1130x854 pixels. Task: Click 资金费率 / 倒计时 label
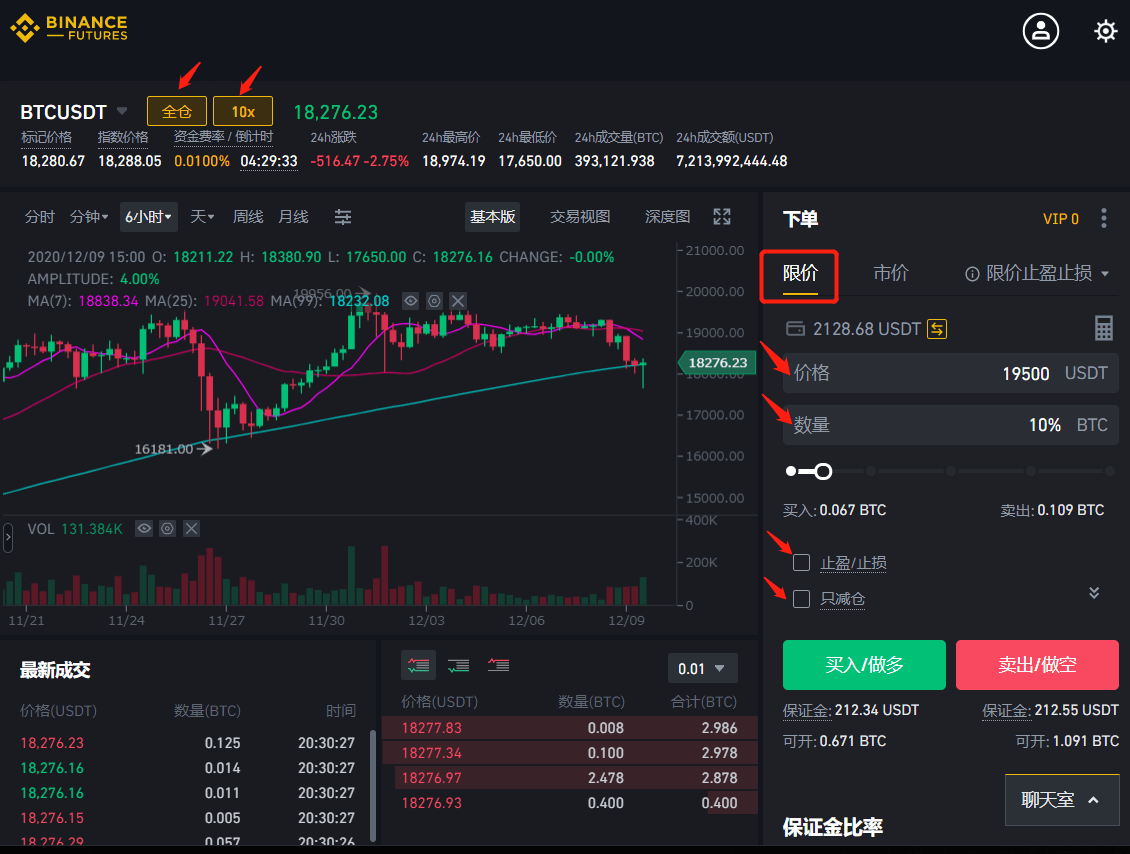coord(223,137)
